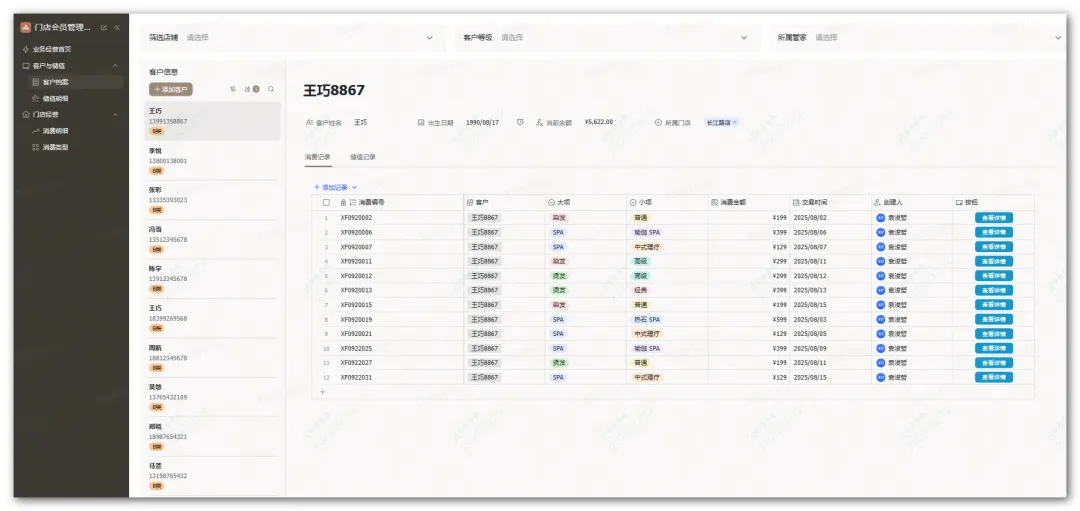
Task: Click the clock icon next to birth date
Action: click(x=520, y=122)
